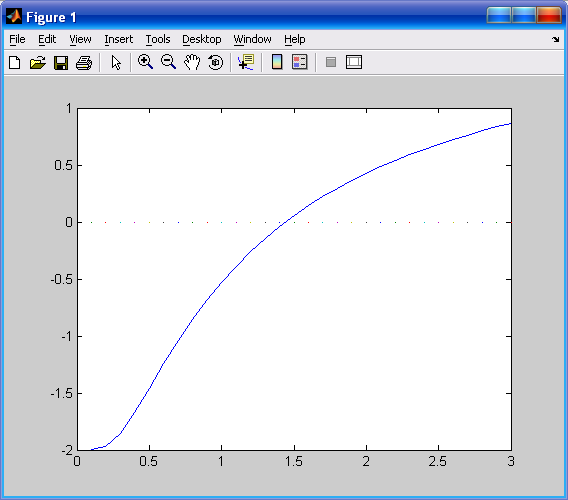568x500 pixels.
Task: Save the figure using the floppy disk icon
Action: tap(61, 62)
